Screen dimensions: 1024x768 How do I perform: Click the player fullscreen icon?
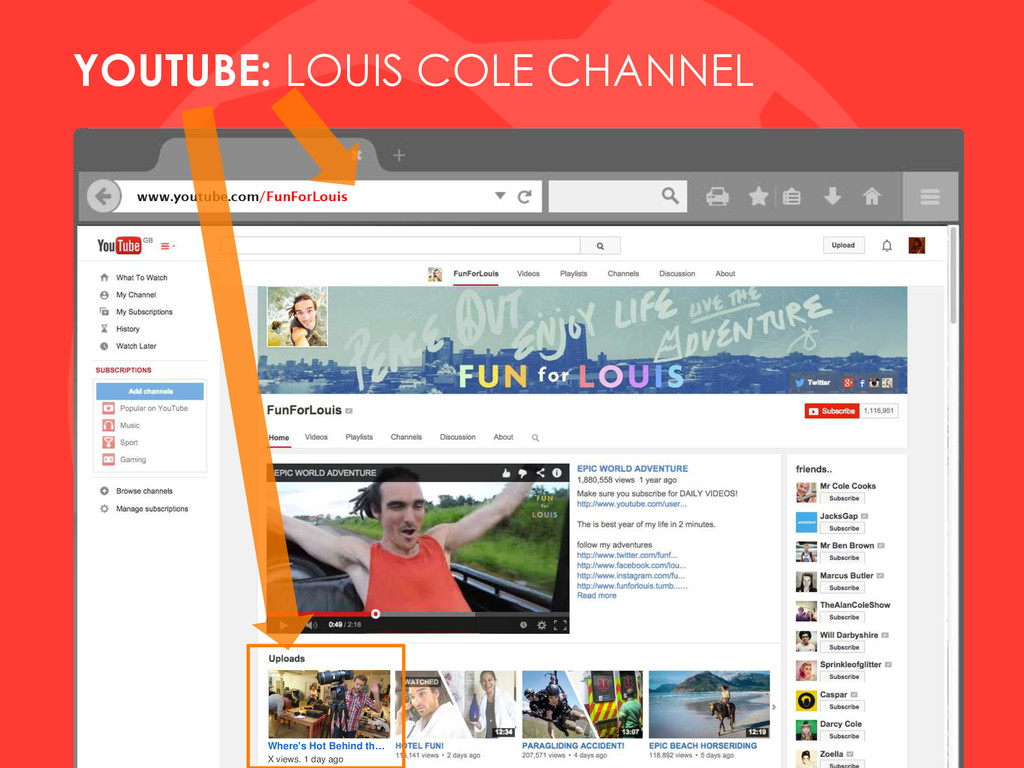[560, 625]
